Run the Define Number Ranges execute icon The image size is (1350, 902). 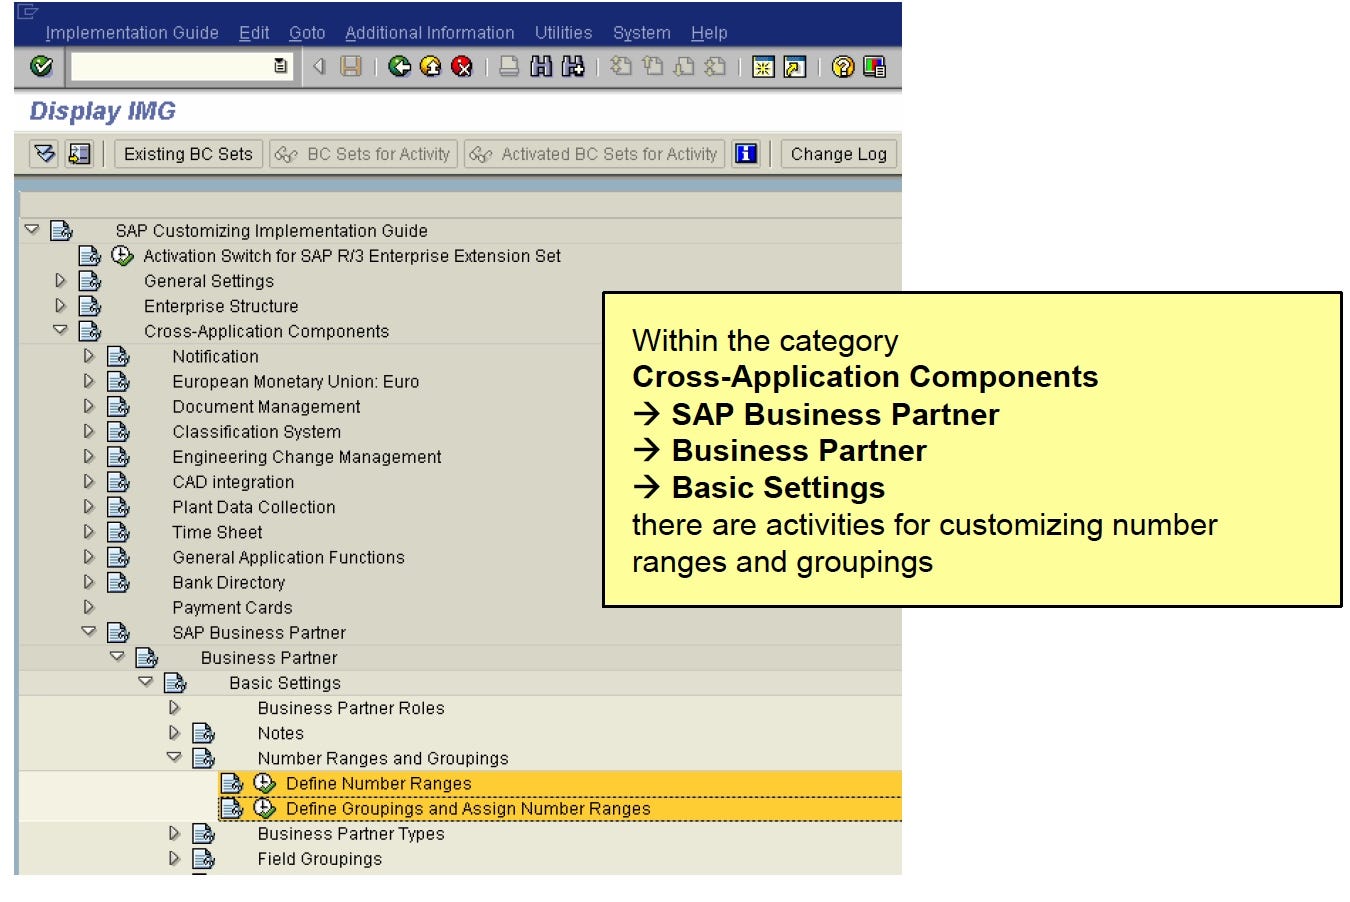pyautogui.click(x=265, y=783)
